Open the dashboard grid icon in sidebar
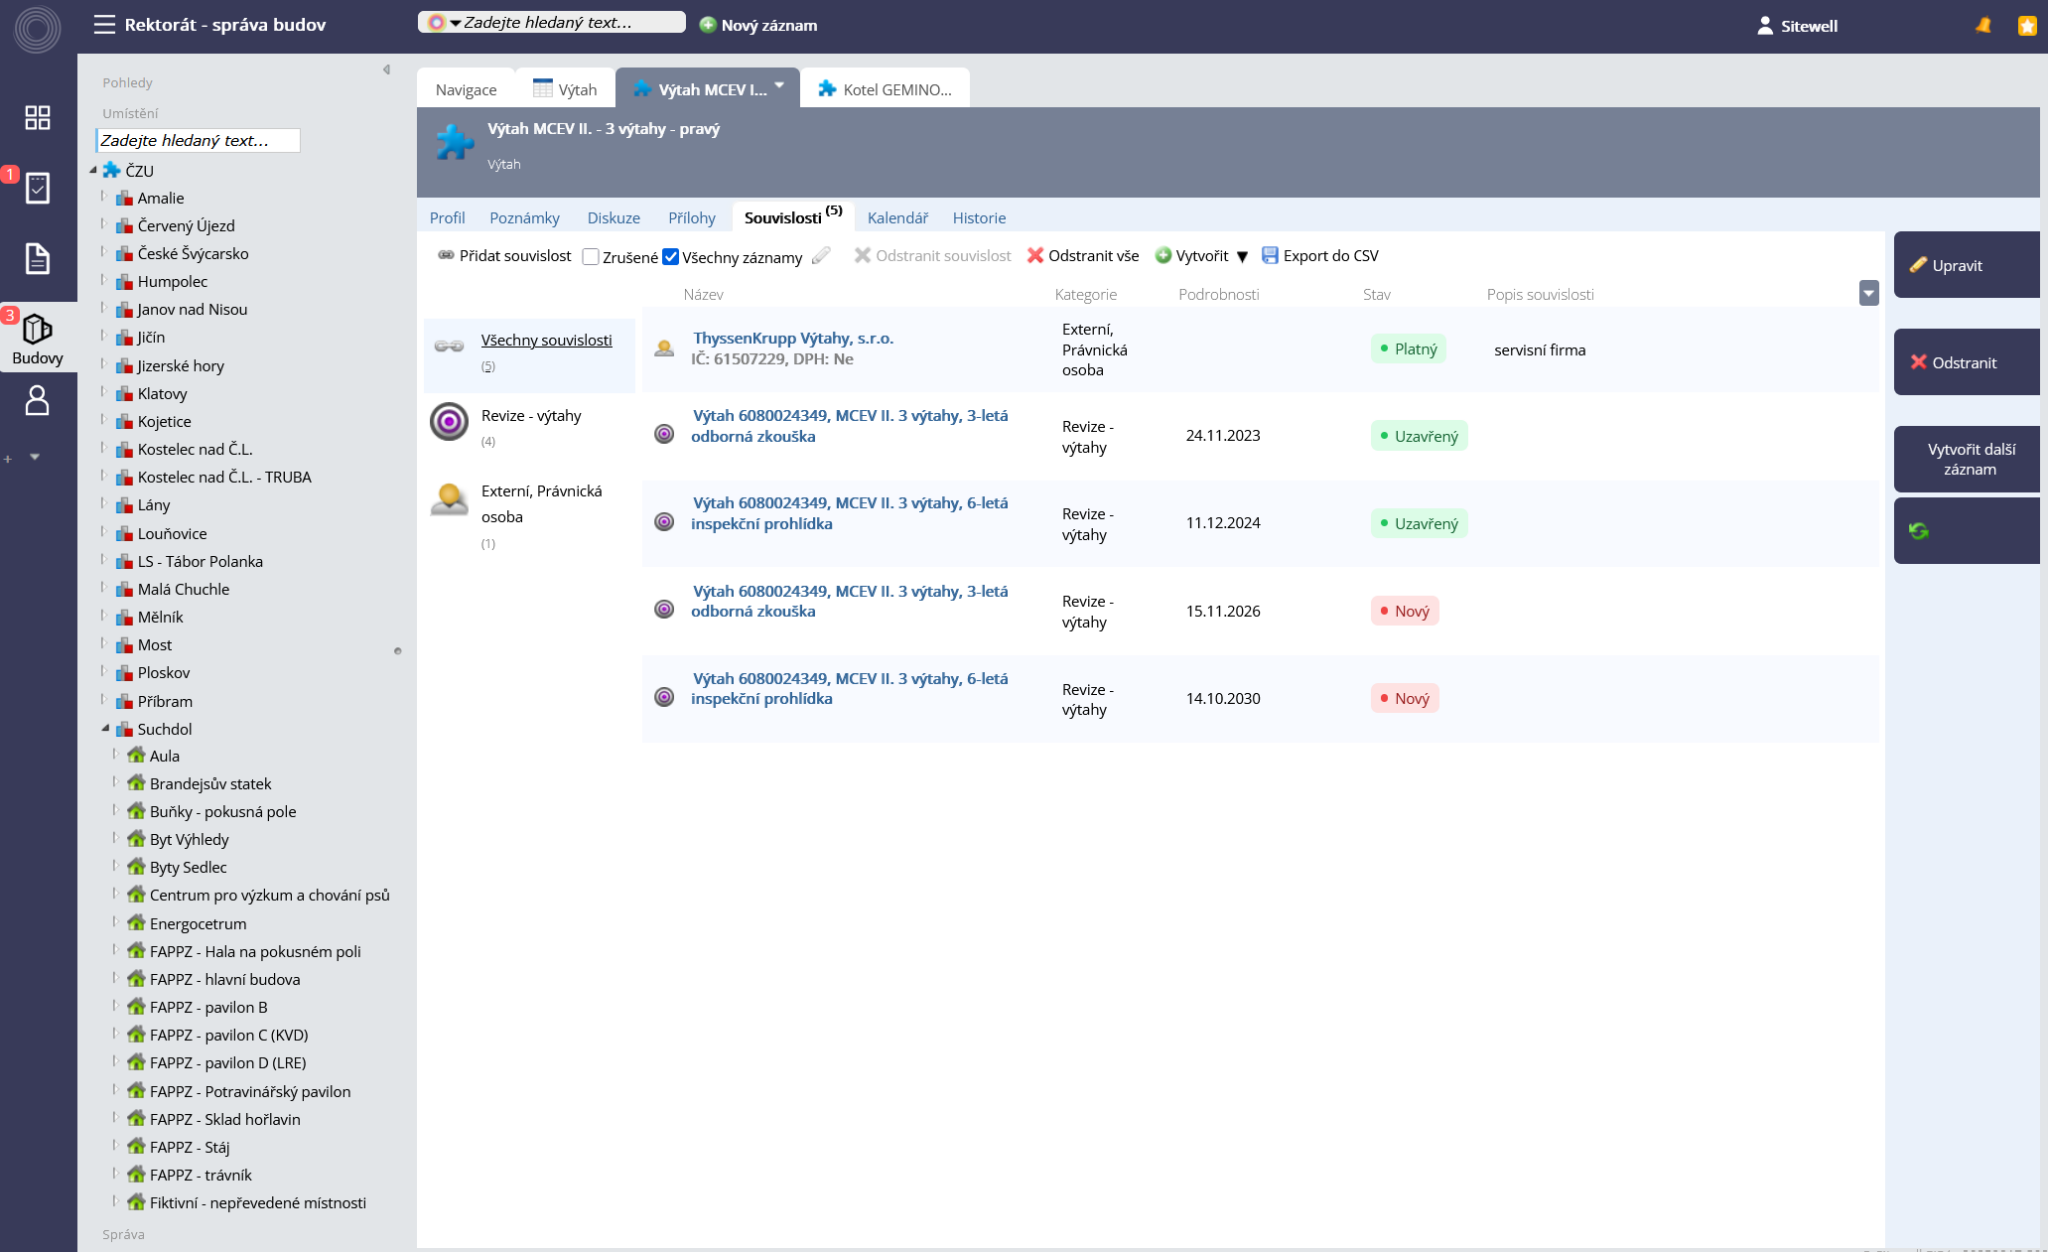2048x1252 pixels. 37,117
